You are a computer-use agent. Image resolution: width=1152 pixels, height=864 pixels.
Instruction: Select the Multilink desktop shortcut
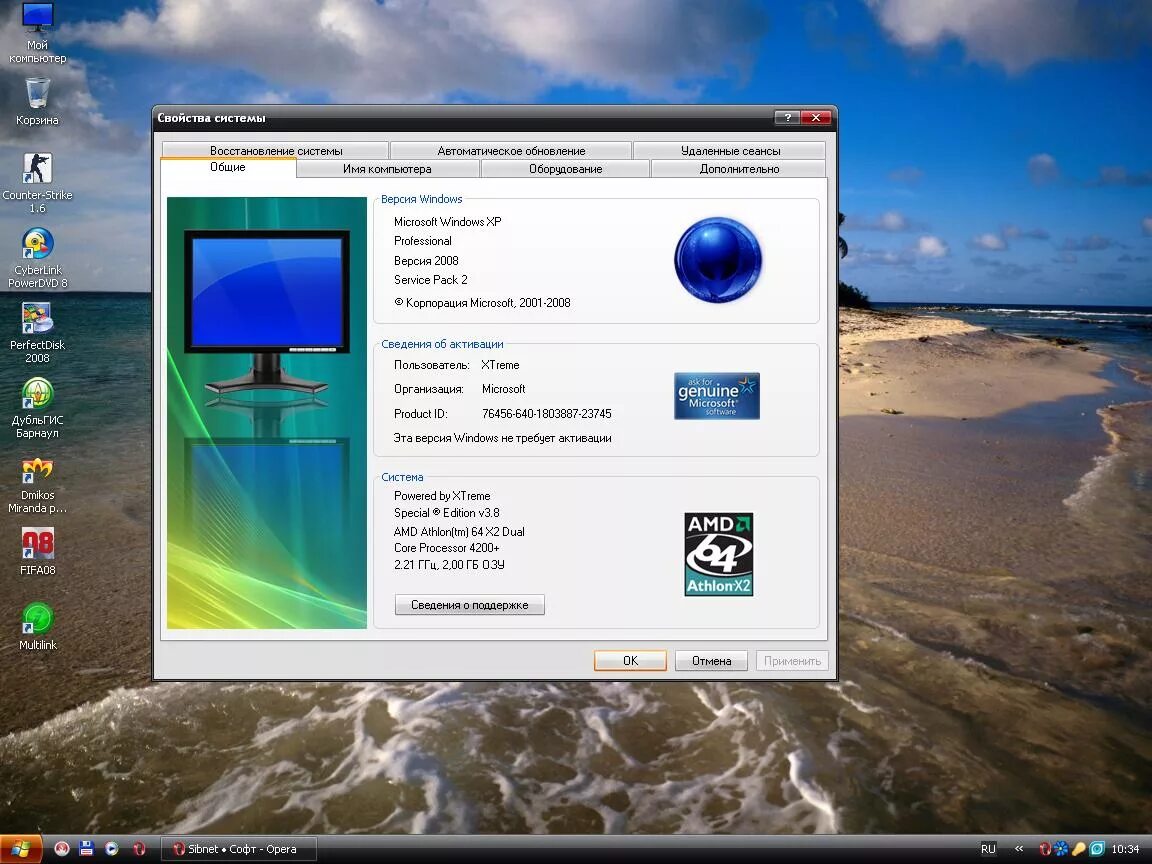[x=37, y=627]
